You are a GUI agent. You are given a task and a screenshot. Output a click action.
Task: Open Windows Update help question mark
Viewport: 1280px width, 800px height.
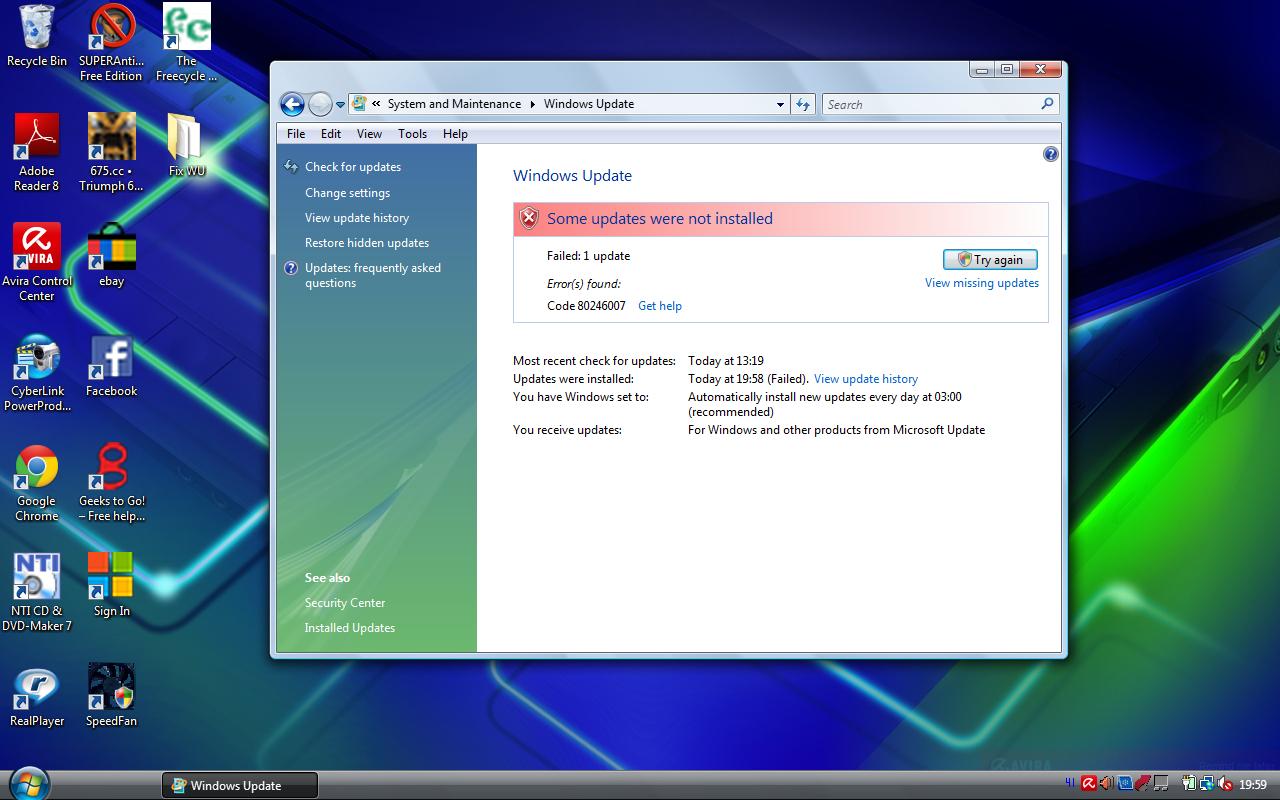[1050, 154]
